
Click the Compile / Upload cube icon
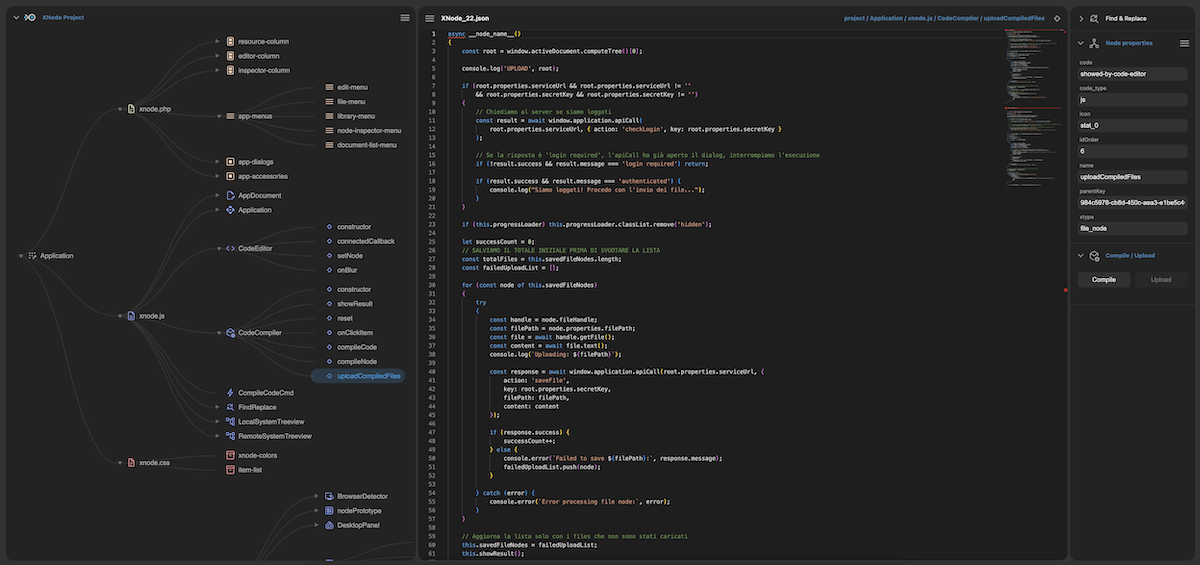[1094, 255]
